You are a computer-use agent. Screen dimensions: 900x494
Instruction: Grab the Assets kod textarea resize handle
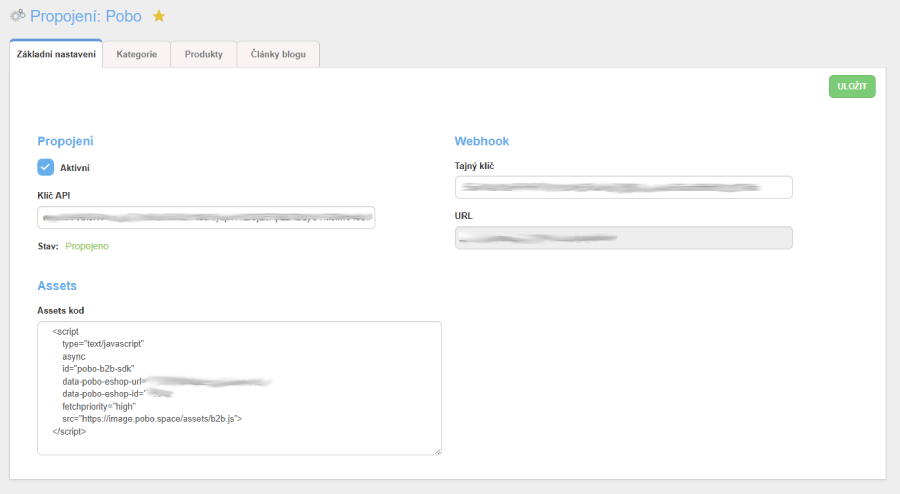point(437,451)
